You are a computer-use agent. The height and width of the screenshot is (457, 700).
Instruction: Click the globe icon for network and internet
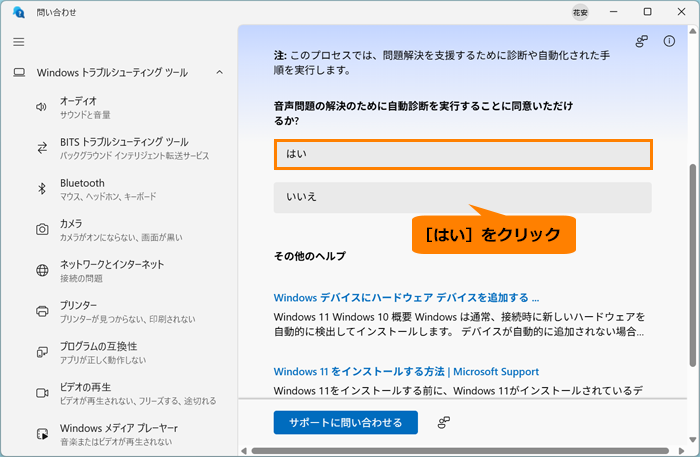click(x=42, y=270)
